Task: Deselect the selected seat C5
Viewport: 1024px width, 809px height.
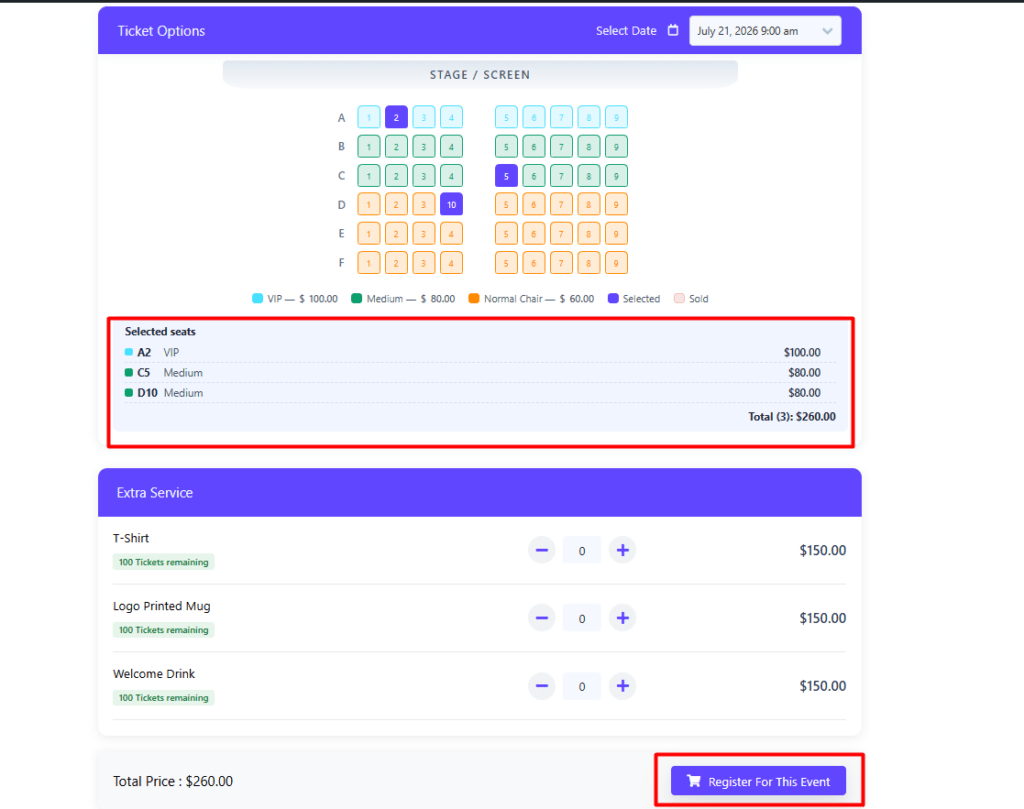Action: point(506,176)
